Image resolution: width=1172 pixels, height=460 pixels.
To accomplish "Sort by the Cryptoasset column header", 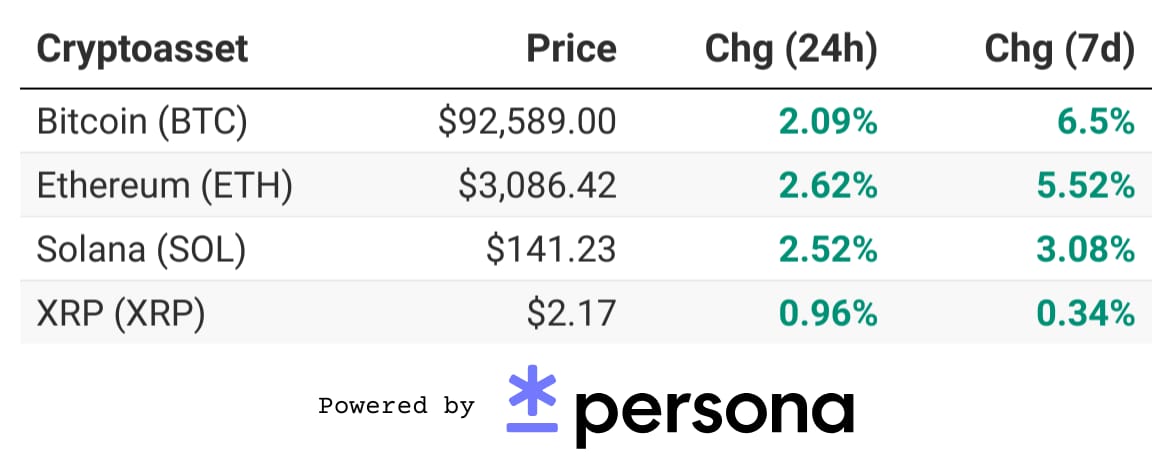I will click(x=142, y=49).
